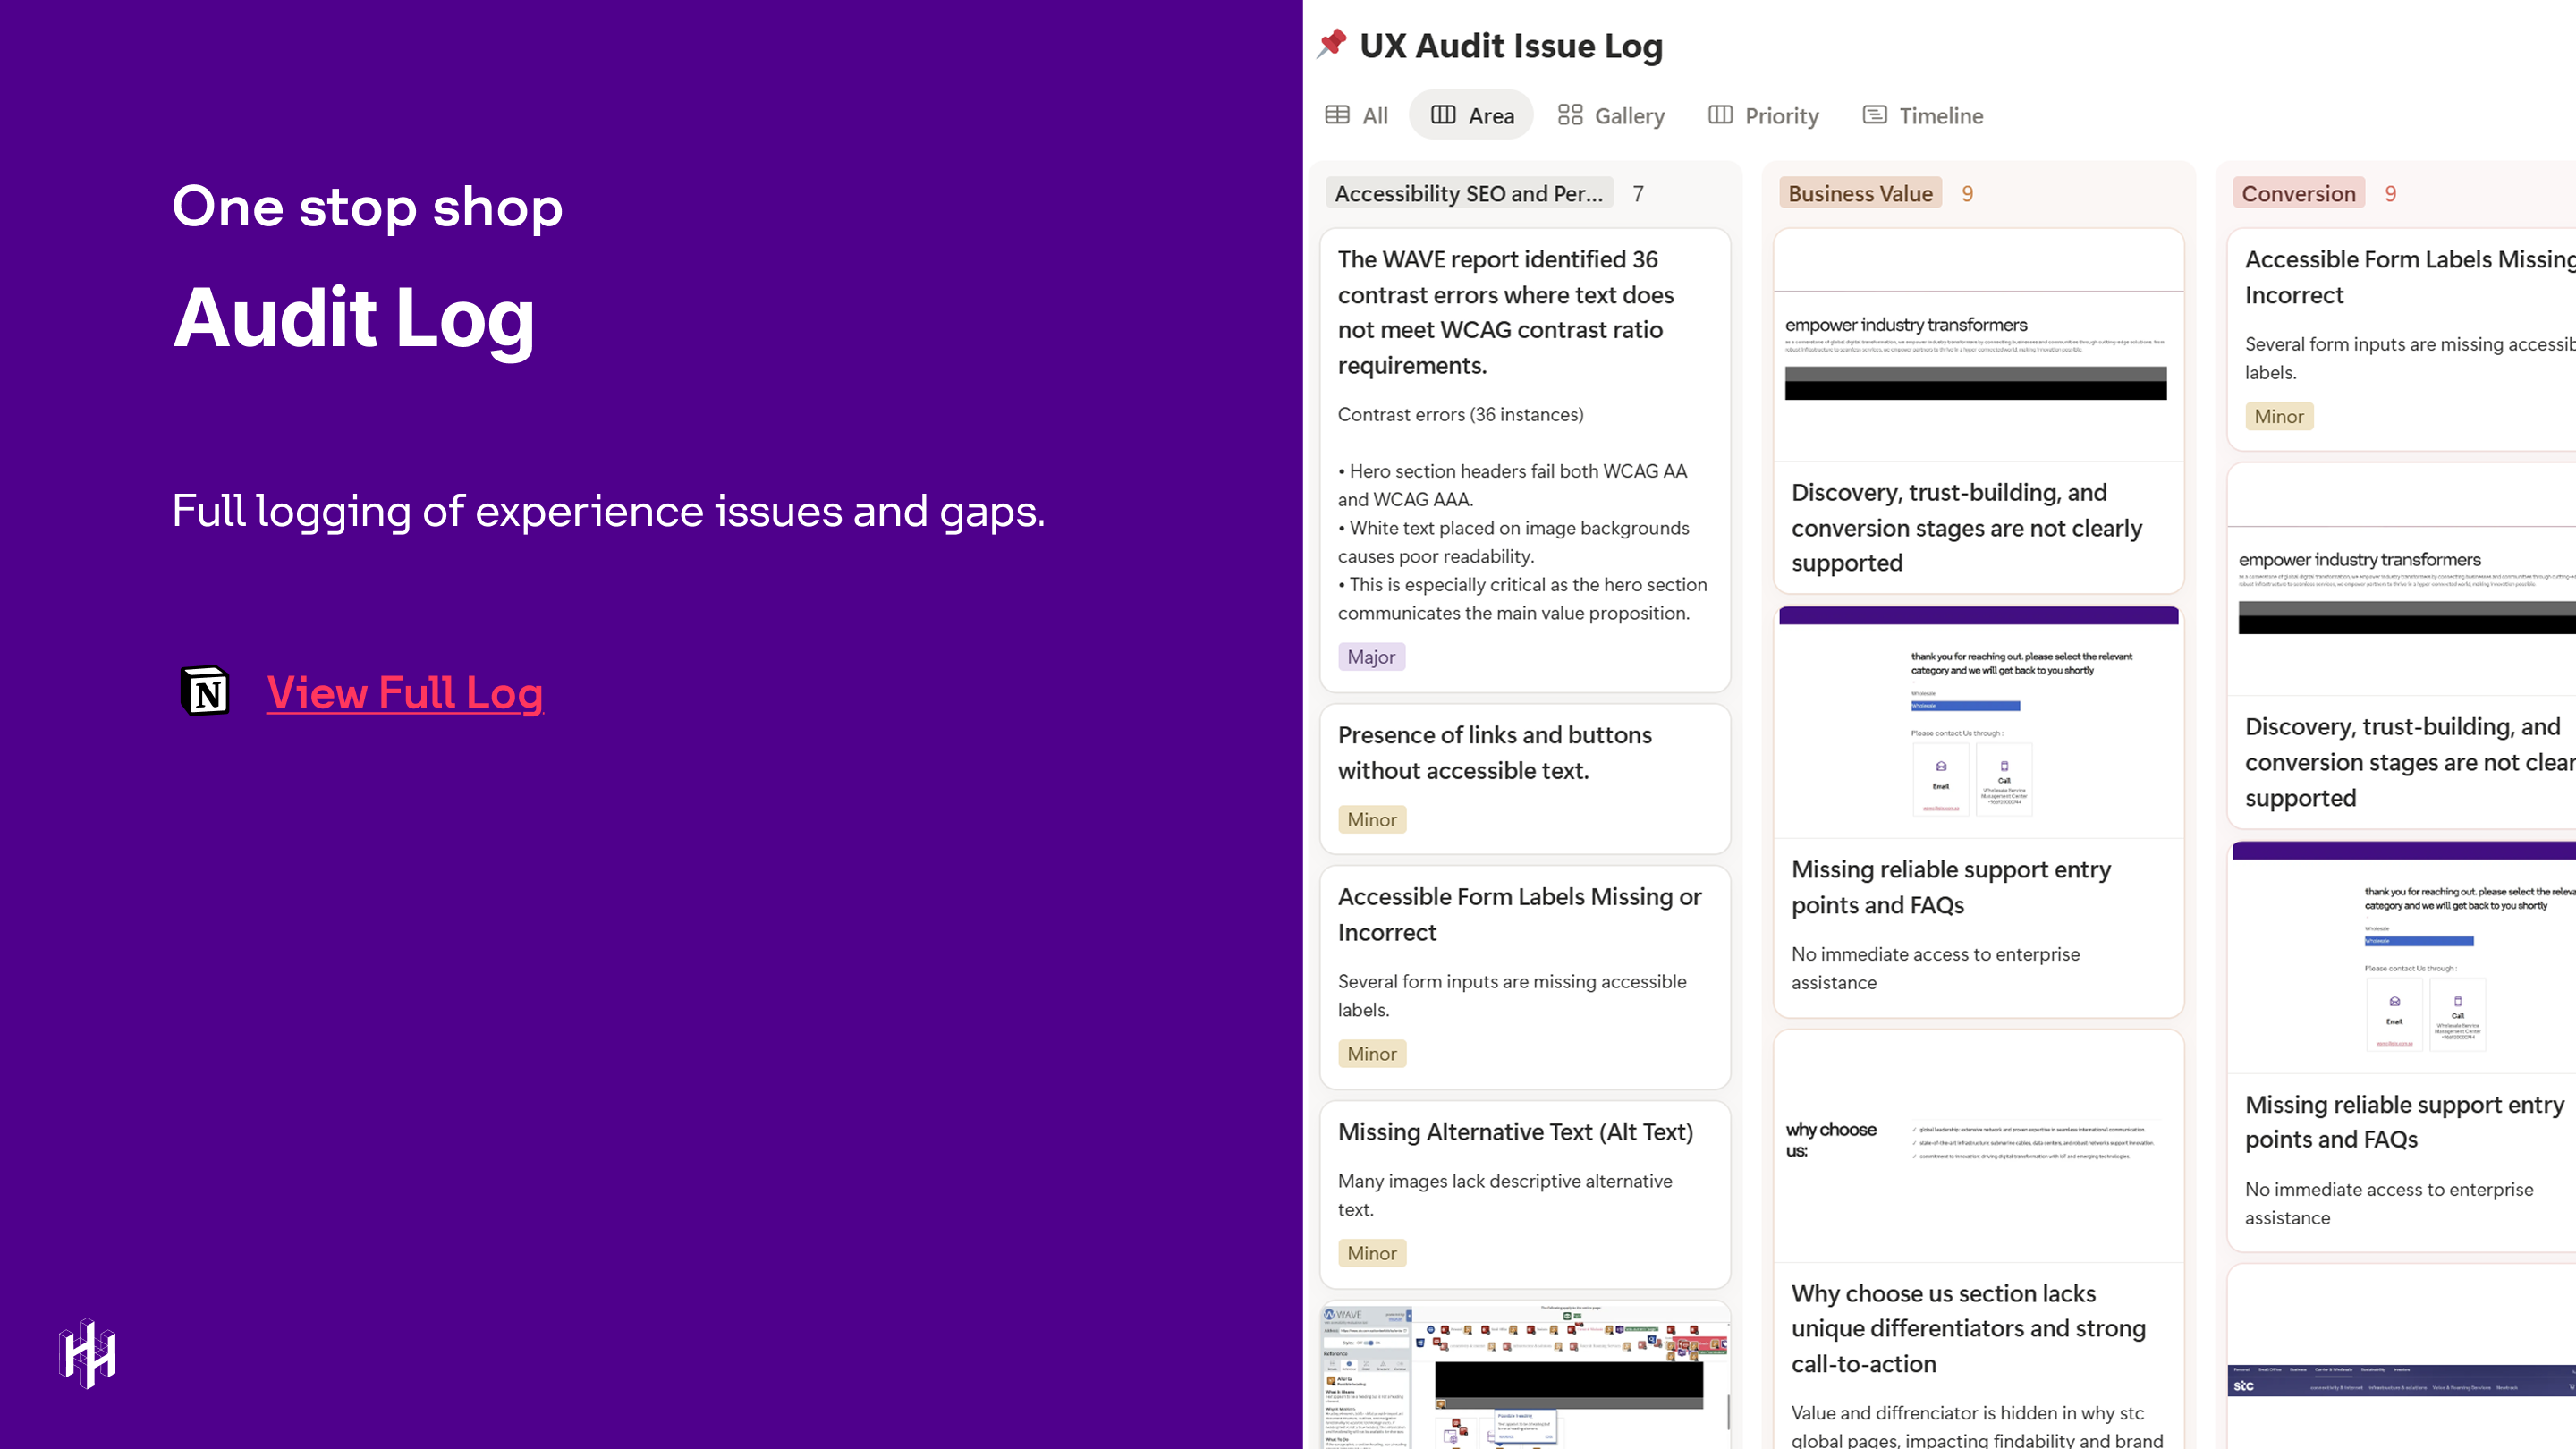Viewport: 2576px width, 1449px height.
Task: Click the pushpin icon in the page title
Action: (1331, 44)
